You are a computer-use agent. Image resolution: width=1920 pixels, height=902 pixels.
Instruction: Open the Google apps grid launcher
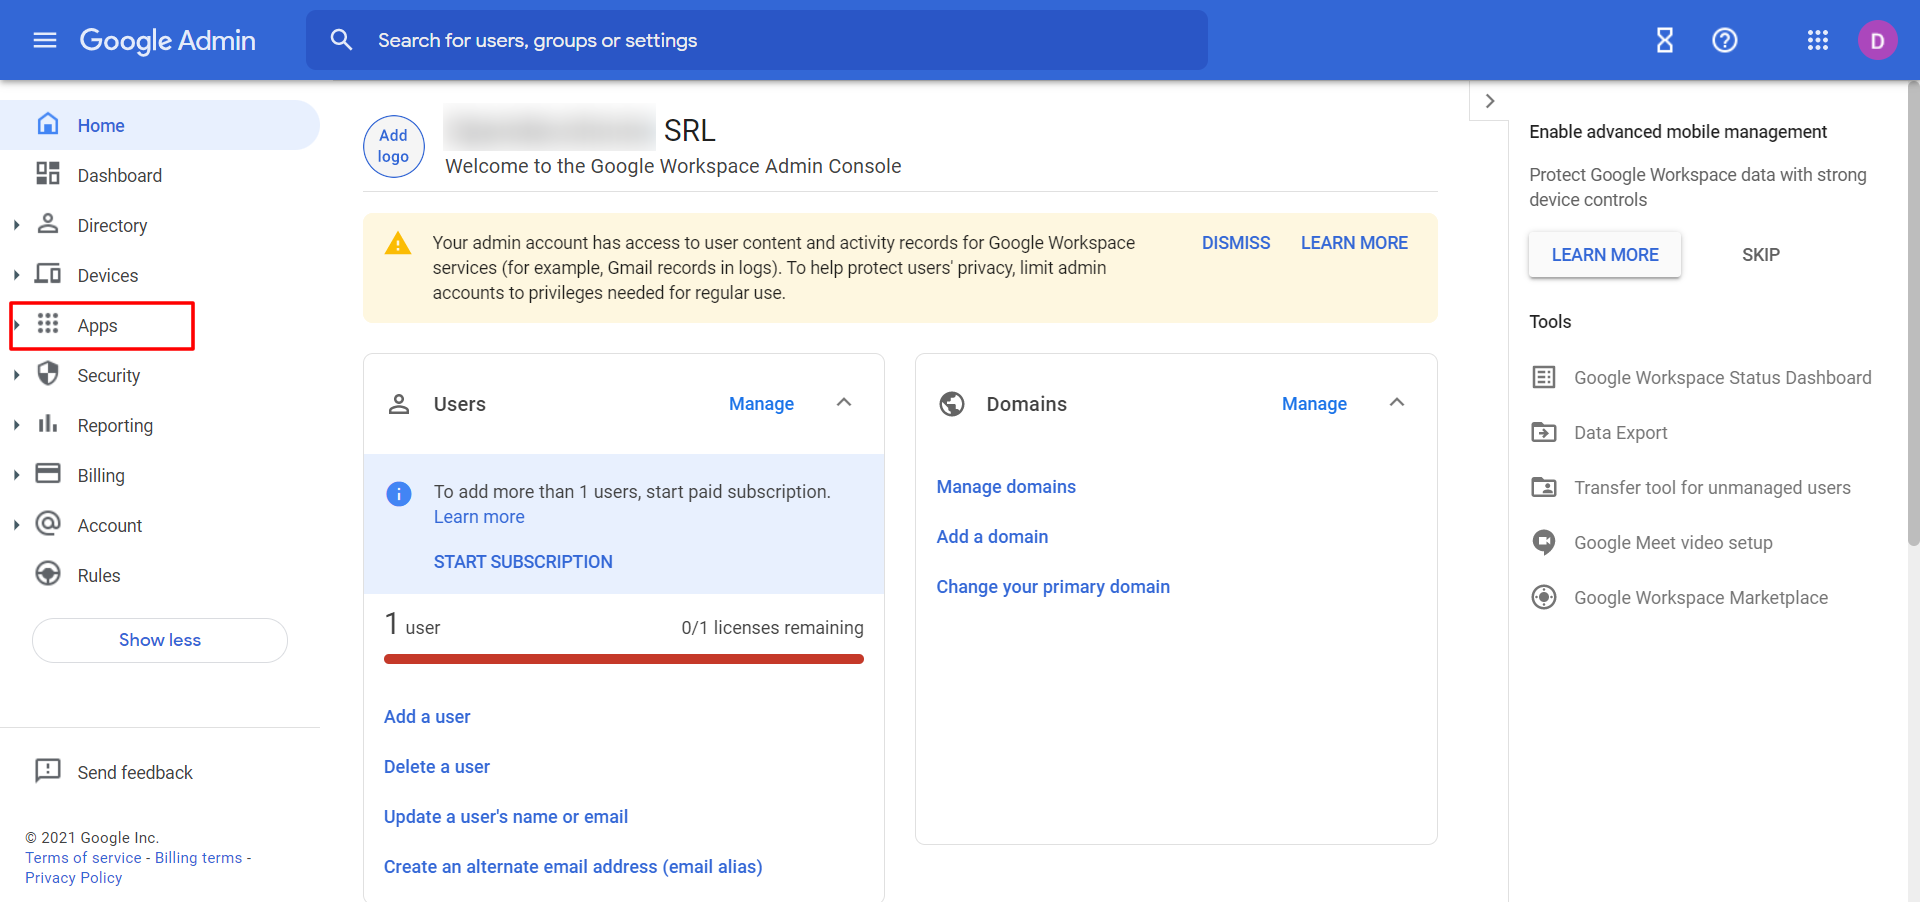click(1817, 40)
